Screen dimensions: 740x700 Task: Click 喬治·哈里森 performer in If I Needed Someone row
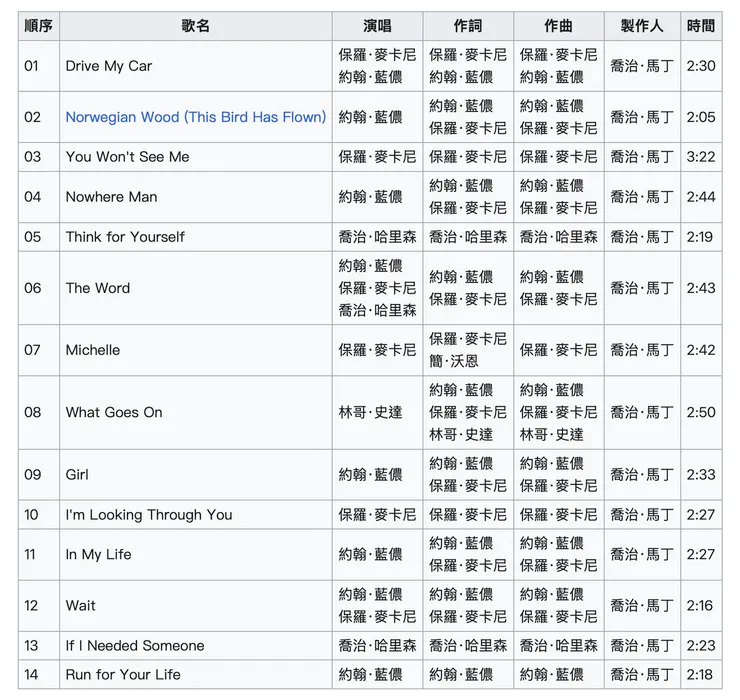click(377, 646)
